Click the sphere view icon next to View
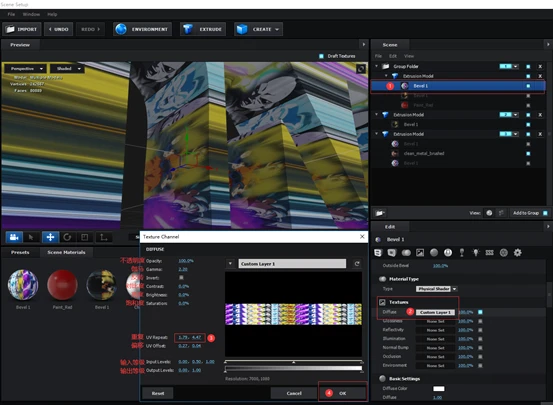This screenshot has width=554, height=406. point(489,213)
